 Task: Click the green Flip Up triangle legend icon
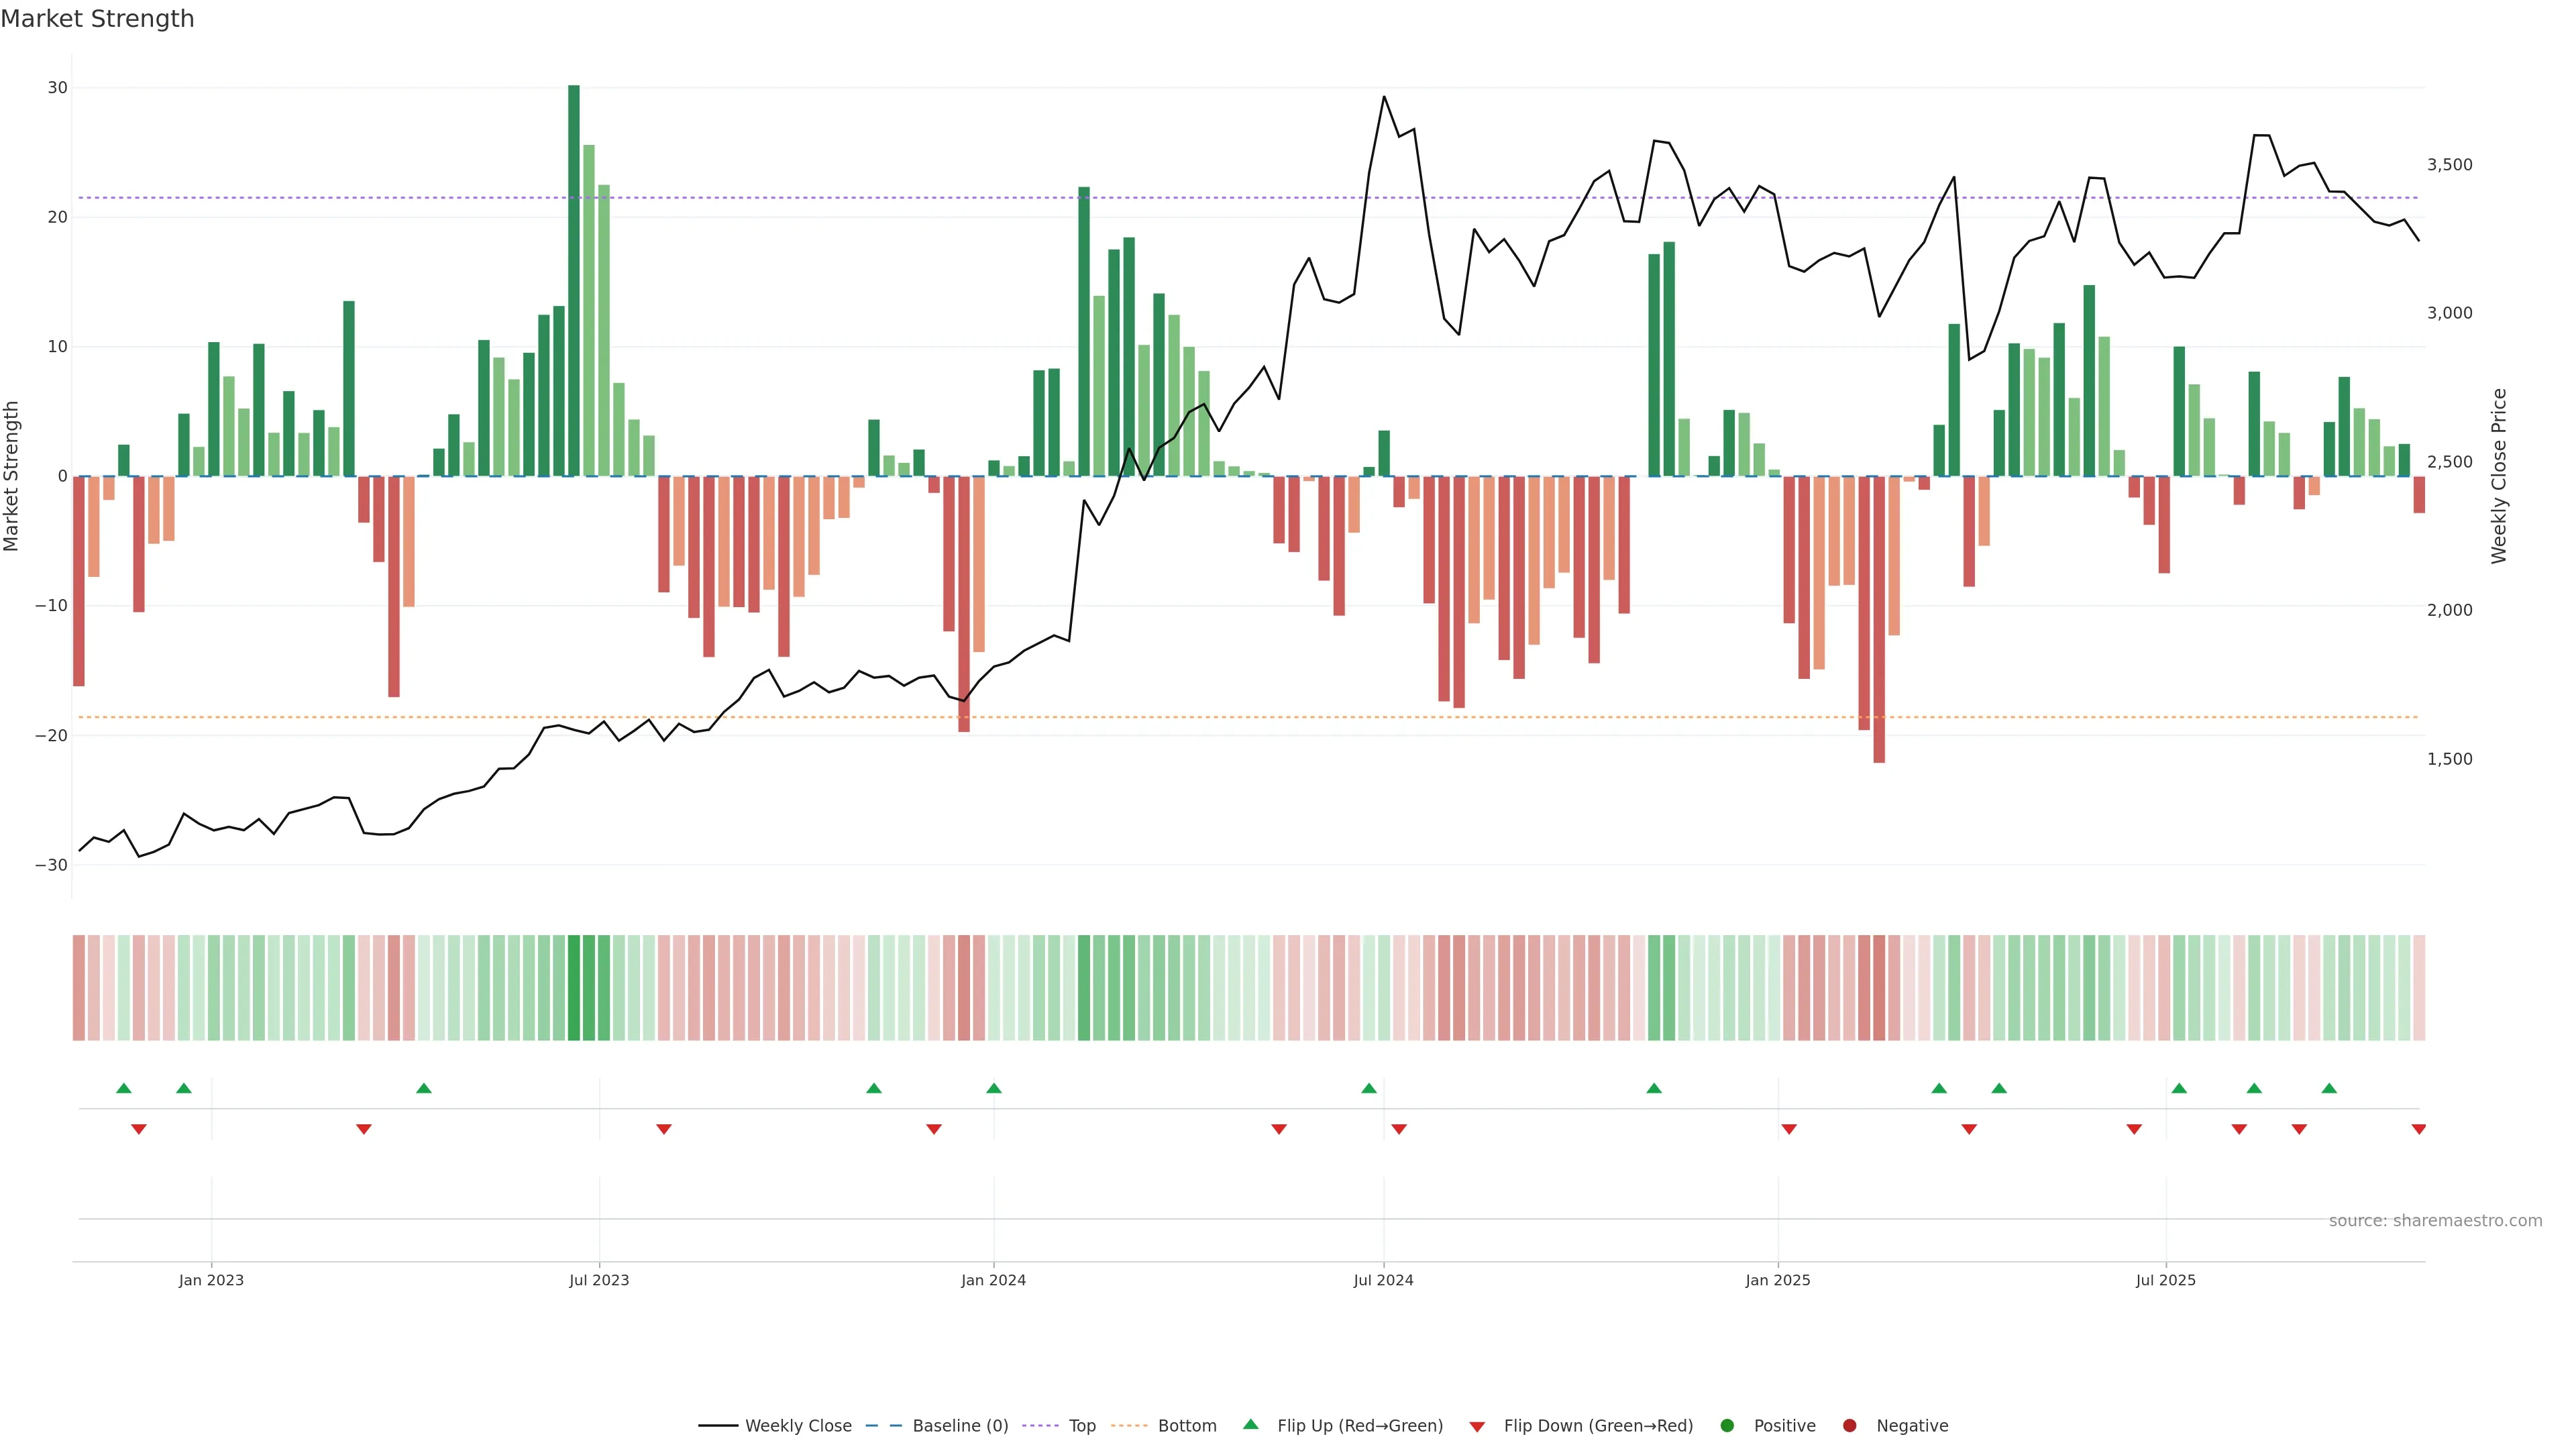(1250, 1424)
